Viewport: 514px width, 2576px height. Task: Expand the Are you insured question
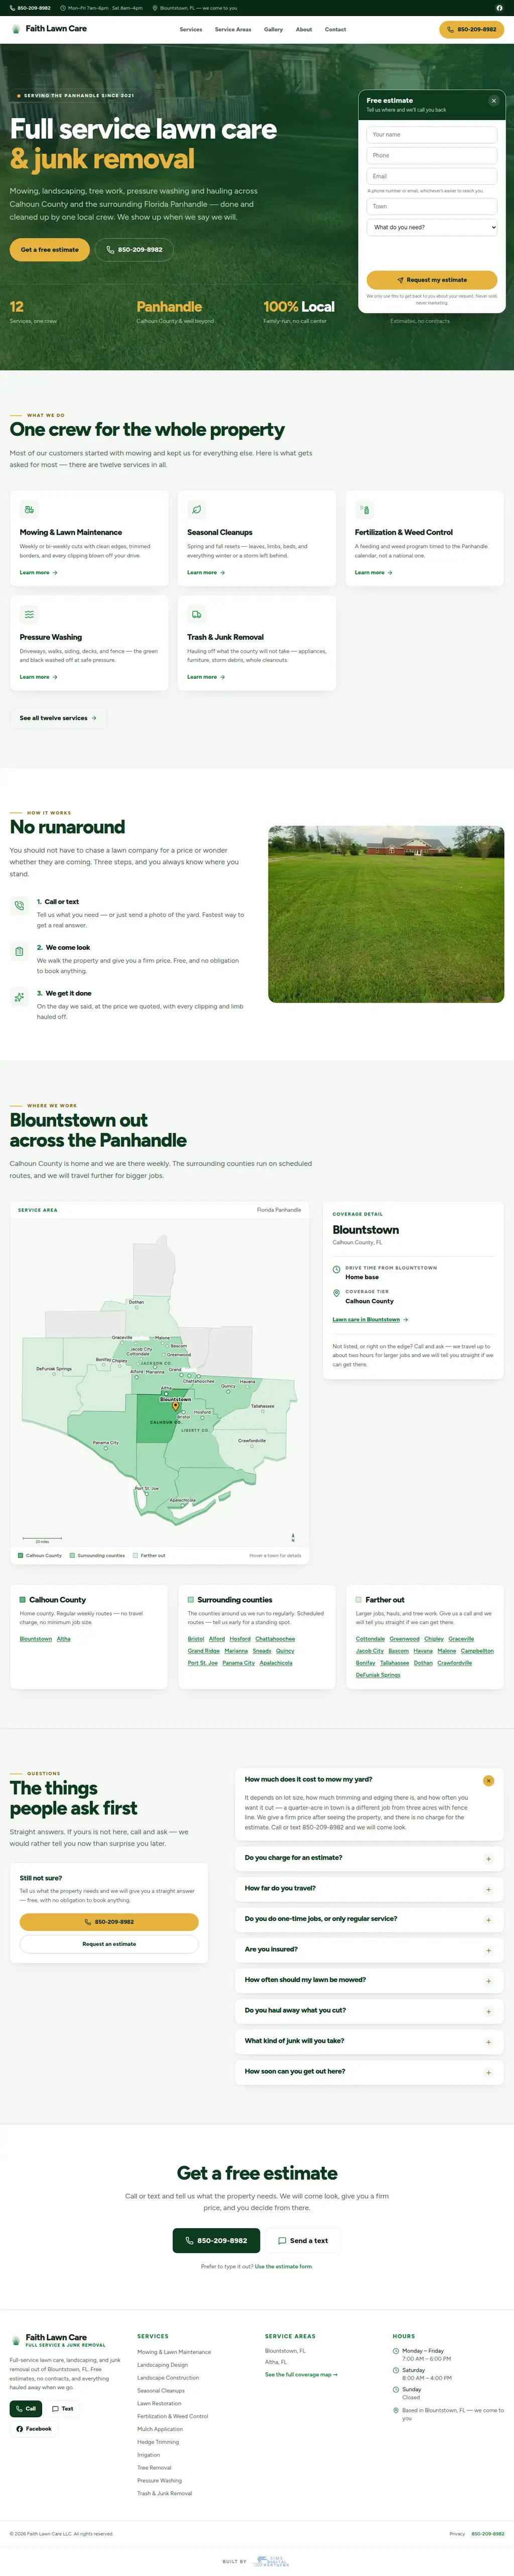click(488, 1950)
